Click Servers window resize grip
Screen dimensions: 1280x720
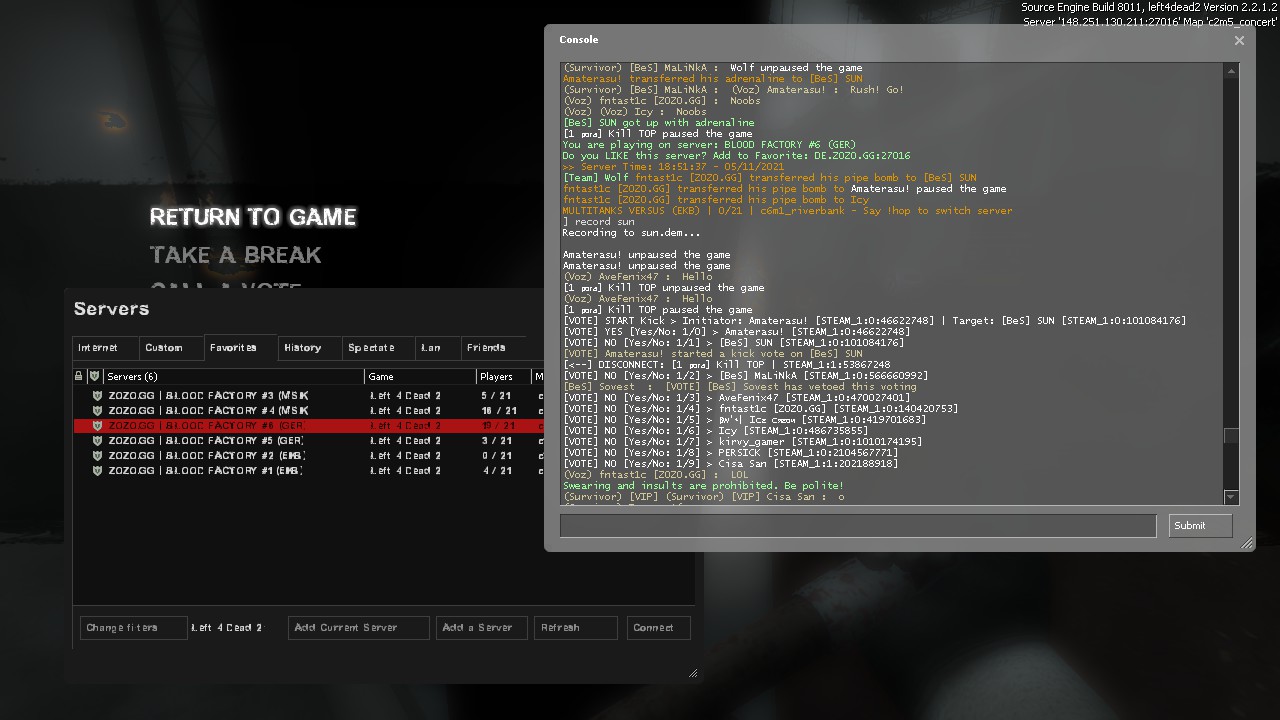pos(693,673)
